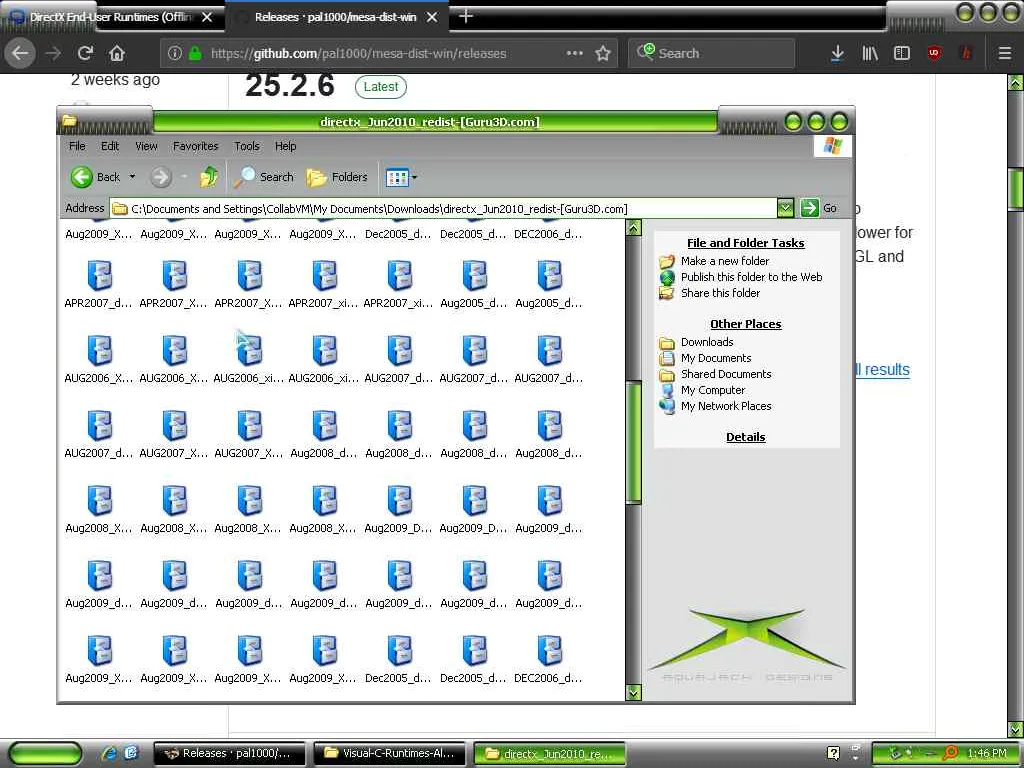
Task: Select the APR2007_d... cabinet file
Action: click(99, 284)
